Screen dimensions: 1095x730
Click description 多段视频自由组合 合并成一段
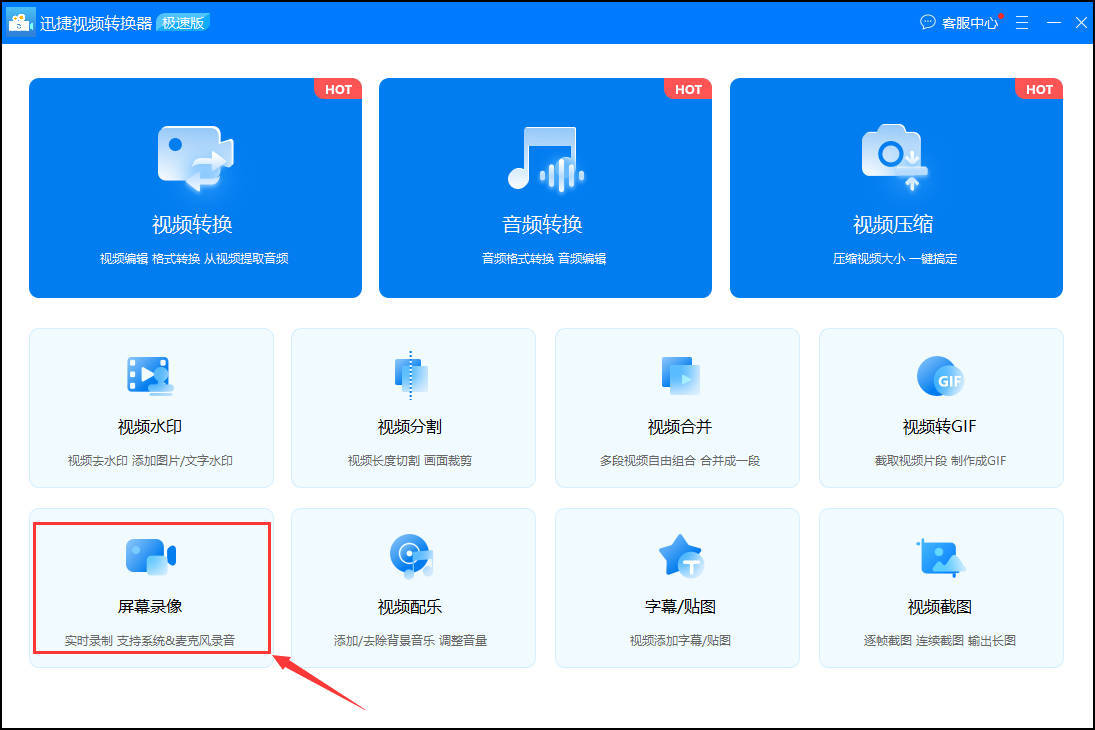click(679, 460)
